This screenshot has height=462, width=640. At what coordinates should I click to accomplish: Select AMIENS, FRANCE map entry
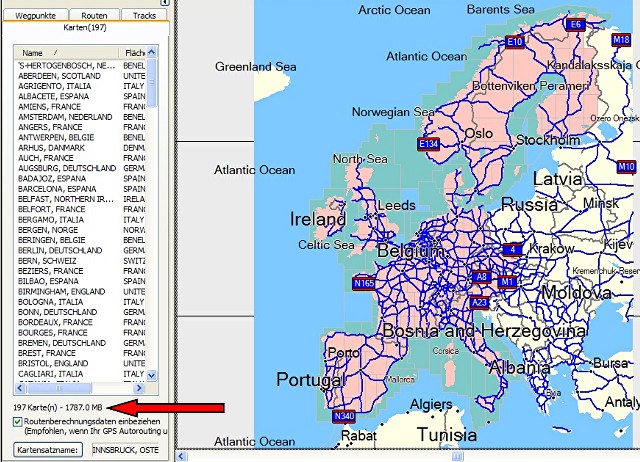(80, 107)
